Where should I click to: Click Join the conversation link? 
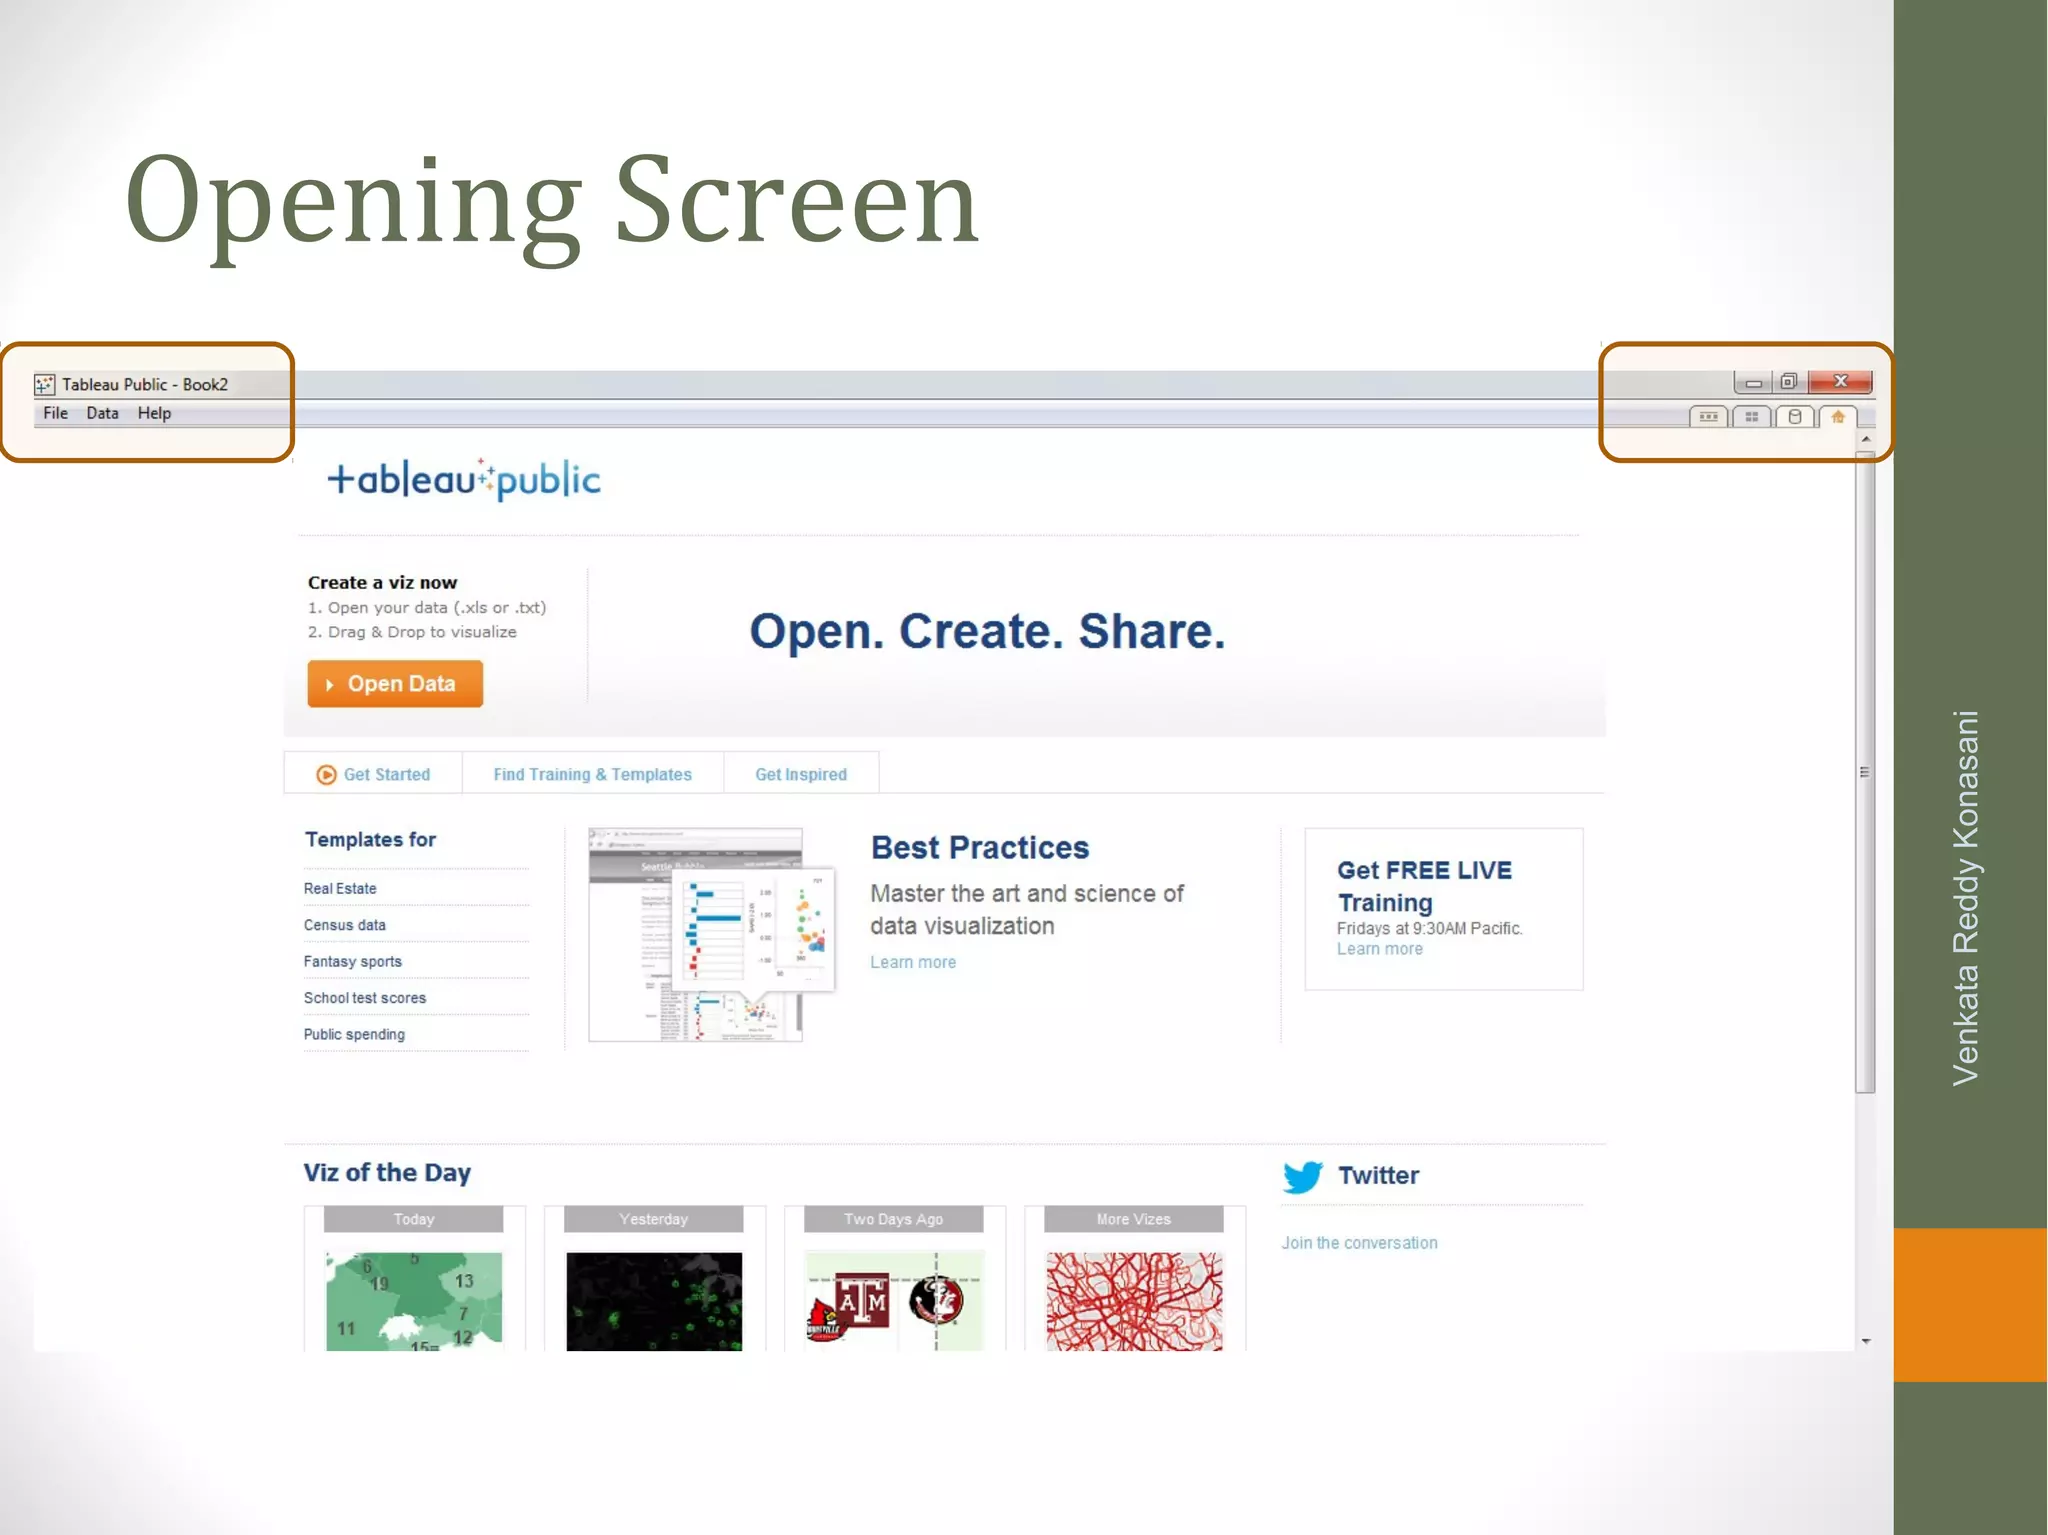tap(1360, 1243)
